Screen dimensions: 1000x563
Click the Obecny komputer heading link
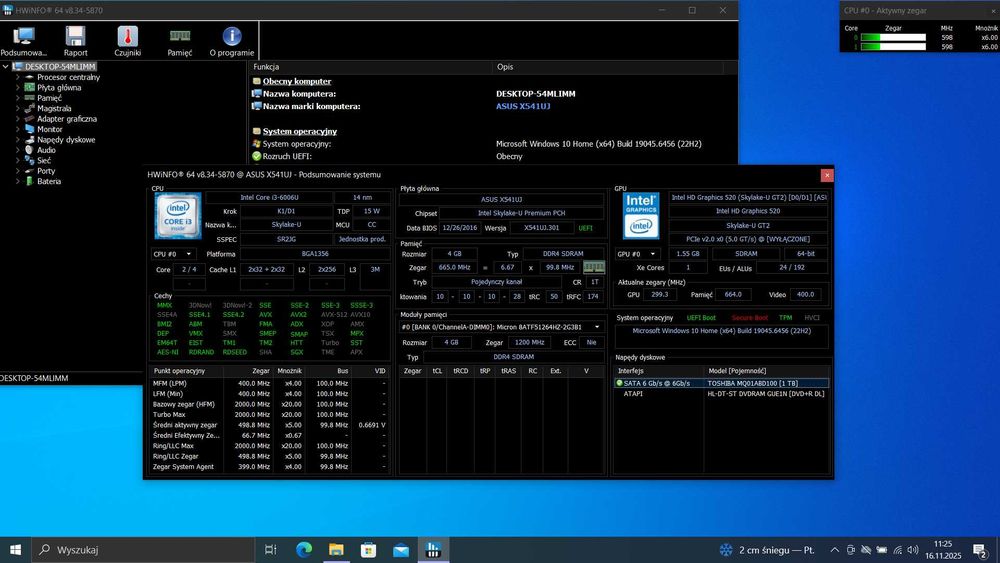297,82
